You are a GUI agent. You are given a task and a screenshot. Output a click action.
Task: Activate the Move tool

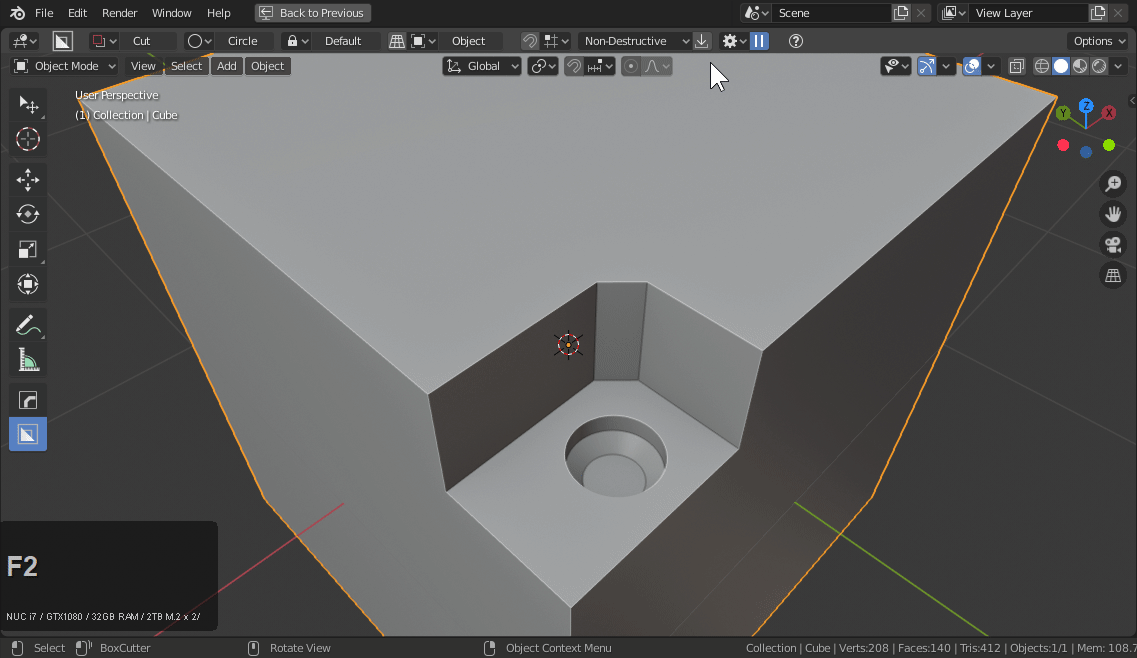tap(28, 180)
